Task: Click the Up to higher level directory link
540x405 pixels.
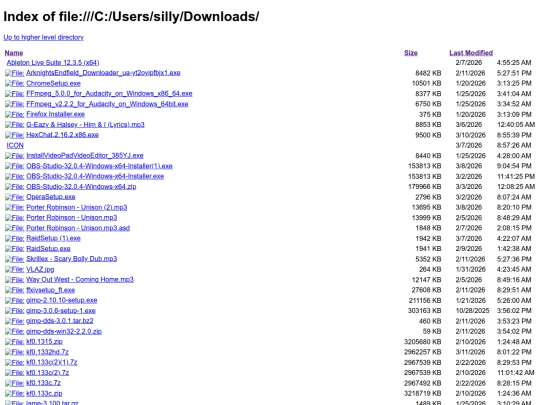Action: 43,37
